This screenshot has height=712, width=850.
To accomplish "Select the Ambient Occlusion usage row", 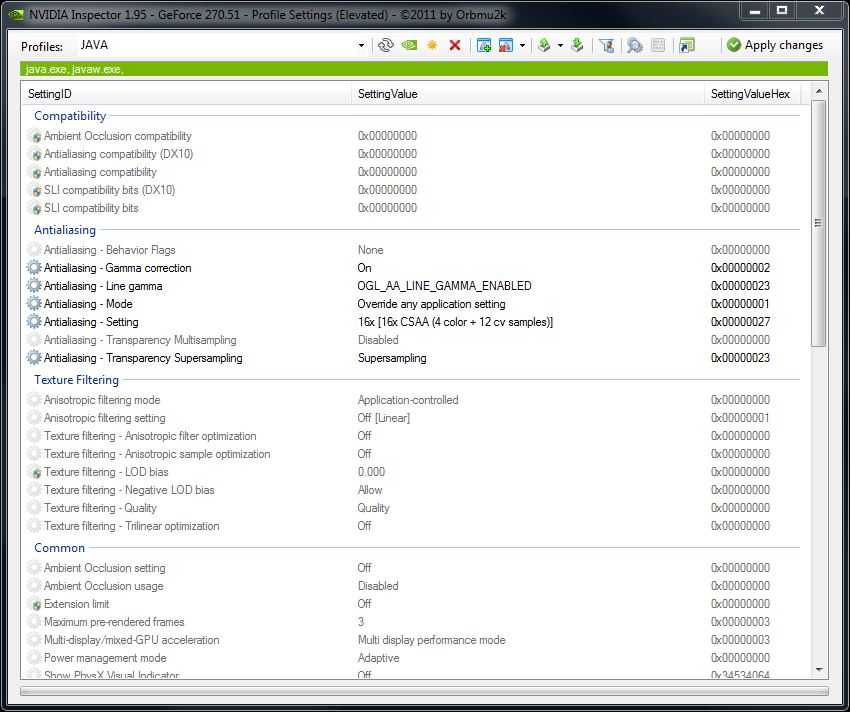I will click(416, 586).
